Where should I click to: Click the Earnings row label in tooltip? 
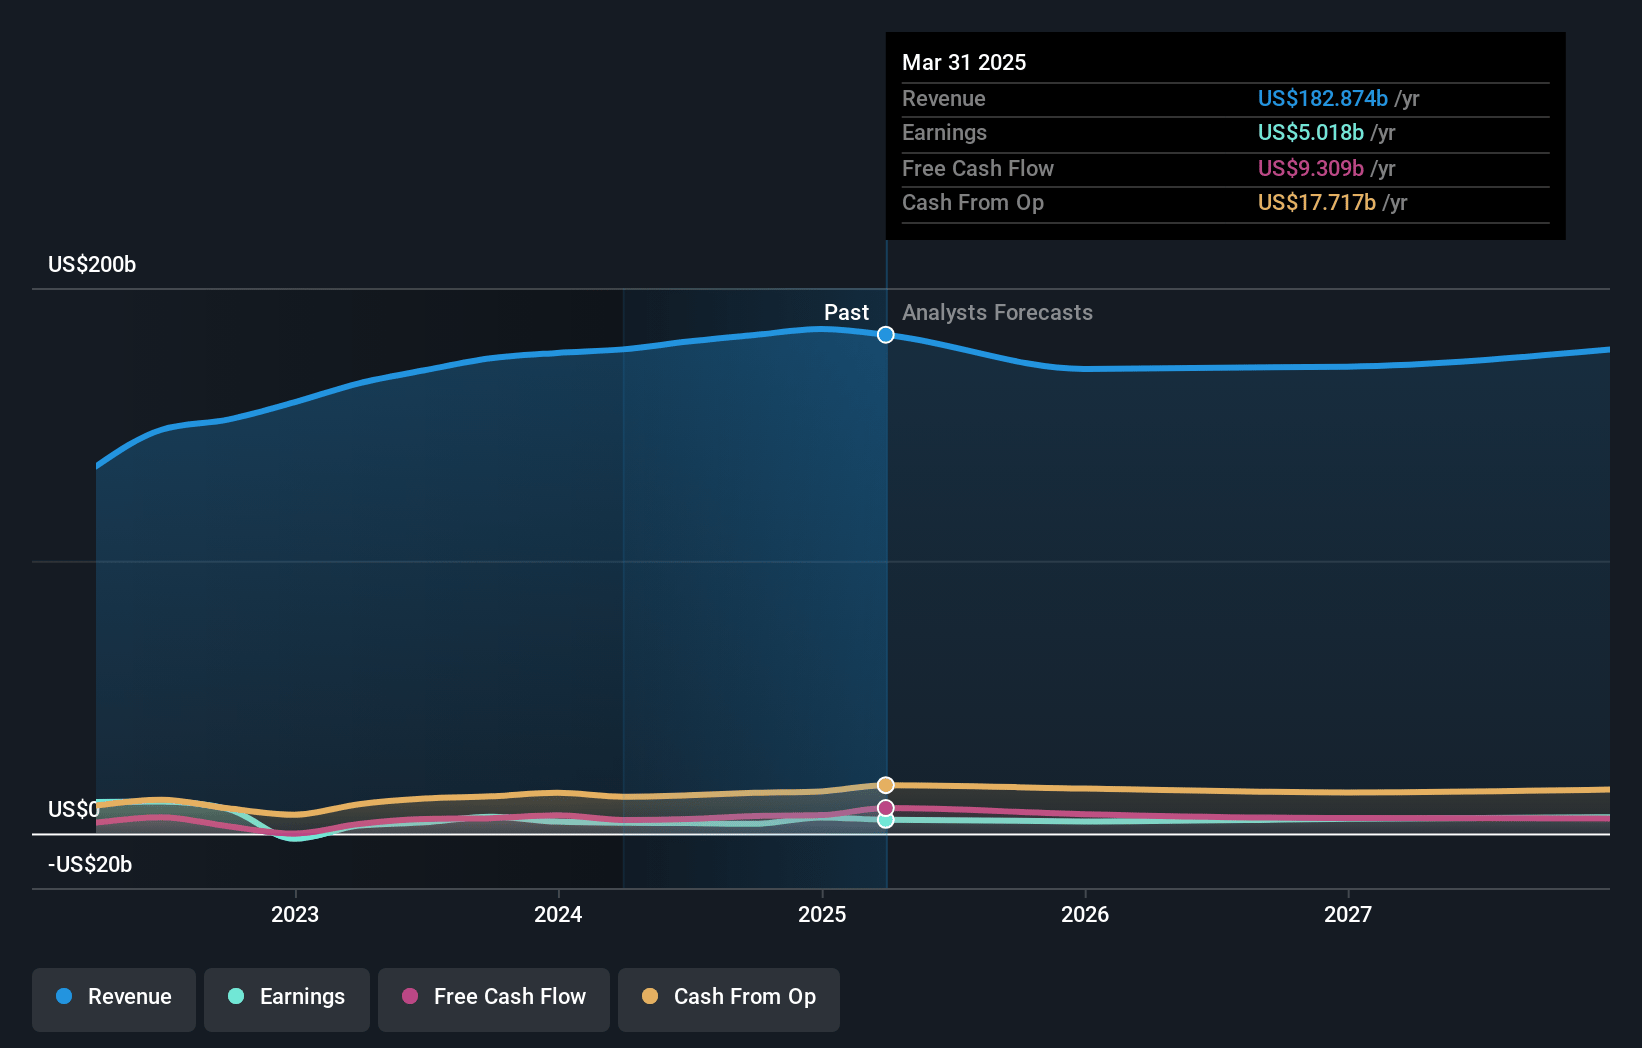pyautogui.click(x=944, y=132)
